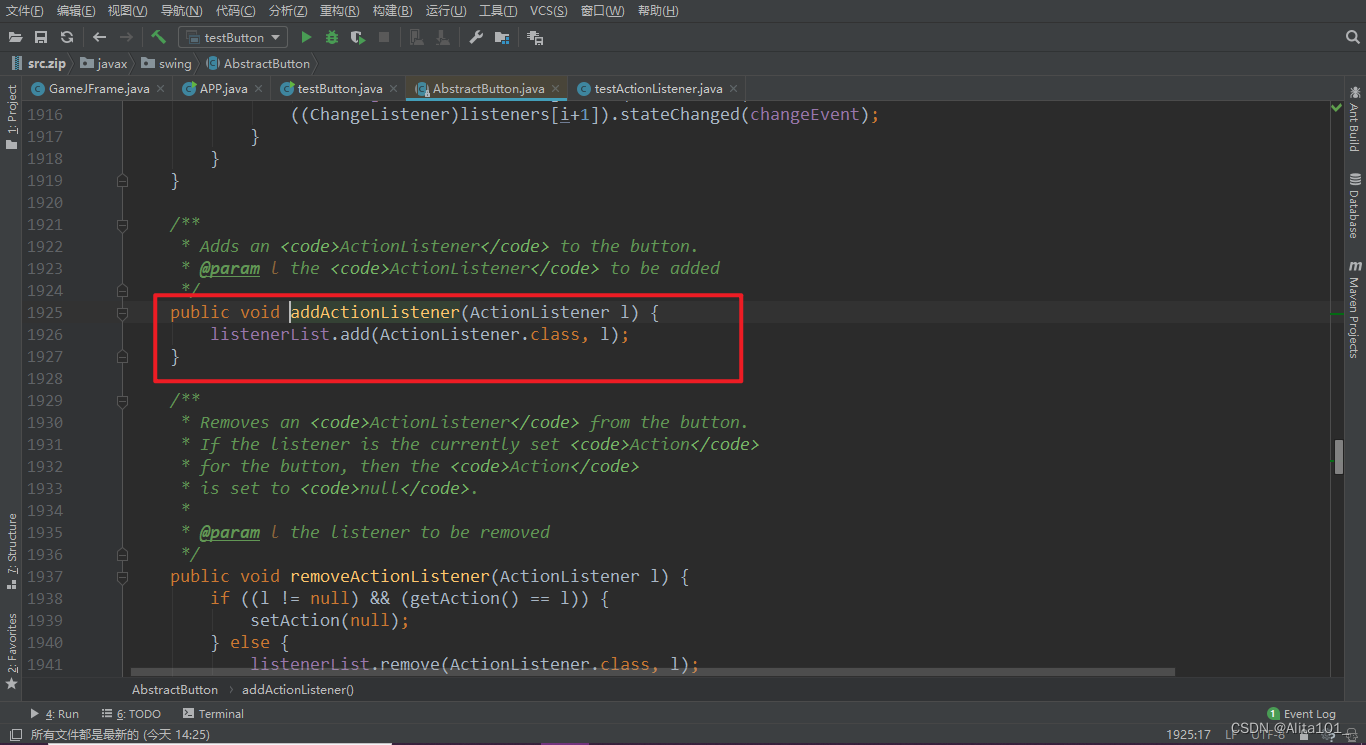The width and height of the screenshot is (1366, 745).
Task: Collapse Javadoc fold marker at line 1929
Action: (x=122, y=401)
